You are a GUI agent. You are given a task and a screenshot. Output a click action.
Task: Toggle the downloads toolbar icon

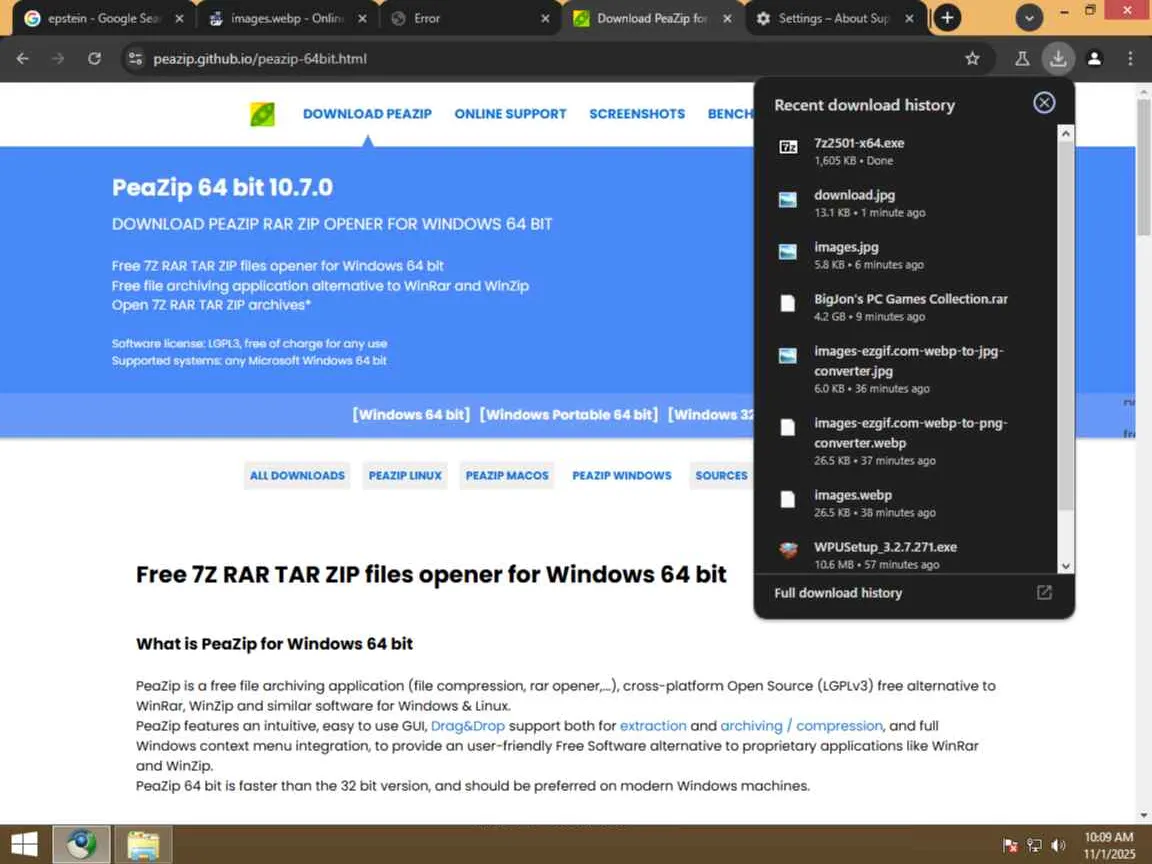coord(1058,59)
